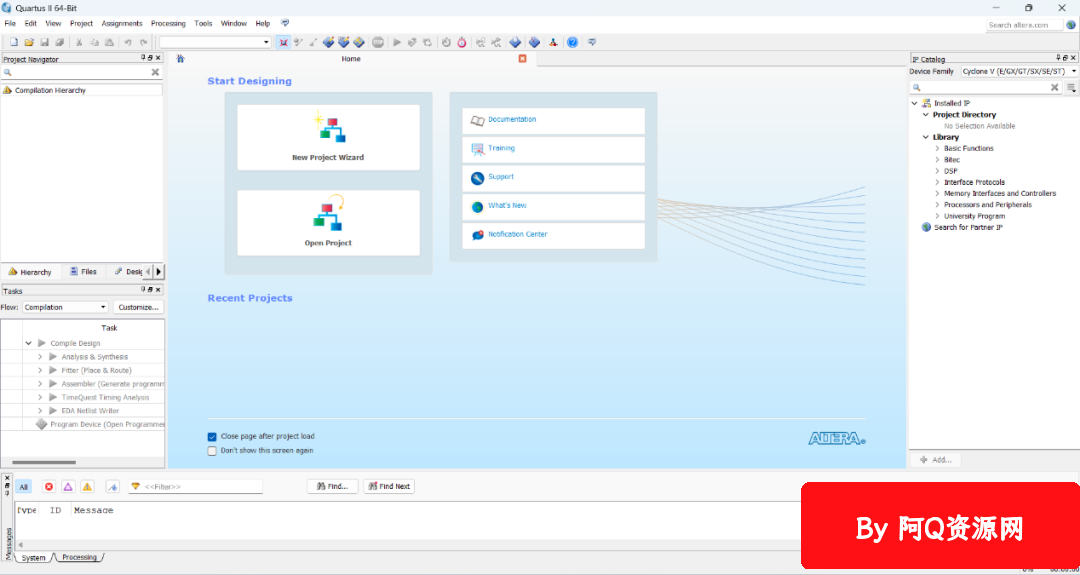The height and width of the screenshot is (575, 1080).
Task: Uncheck Close page after project load
Action: [x=212, y=437]
